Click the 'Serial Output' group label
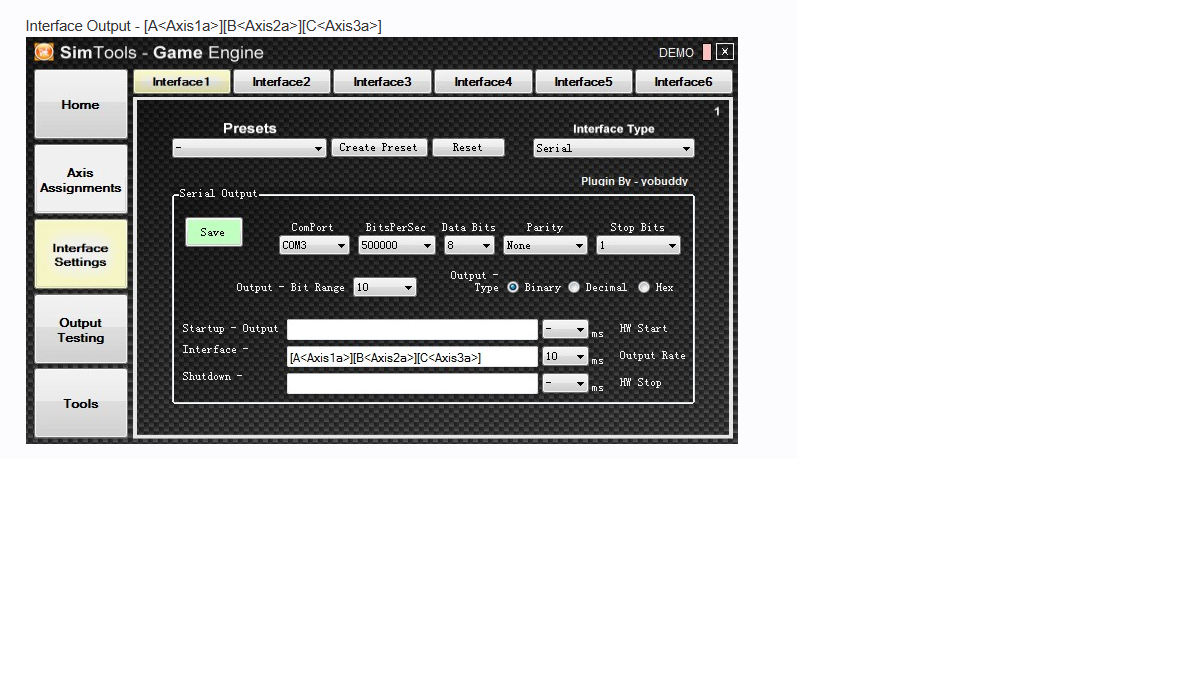1200x684 pixels. pyautogui.click(x=218, y=194)
